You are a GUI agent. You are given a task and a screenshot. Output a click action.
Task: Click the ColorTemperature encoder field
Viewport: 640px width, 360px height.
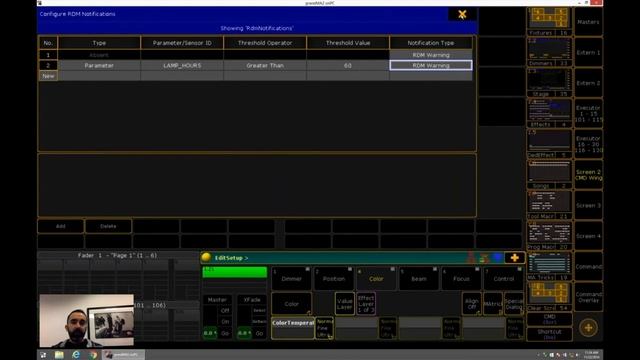(x=293, y=328)
